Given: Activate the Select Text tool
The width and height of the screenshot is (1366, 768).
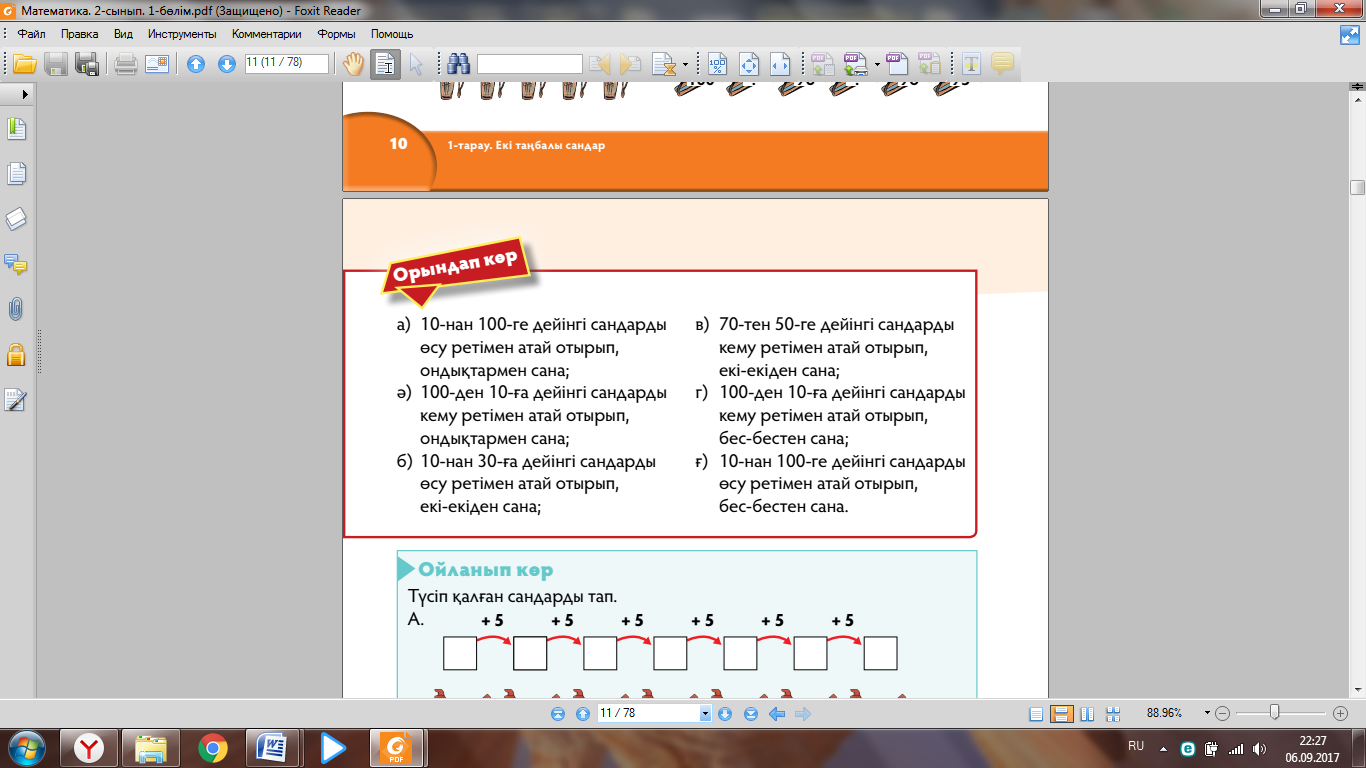Looking at the screenshot, I should coord(386,64).
